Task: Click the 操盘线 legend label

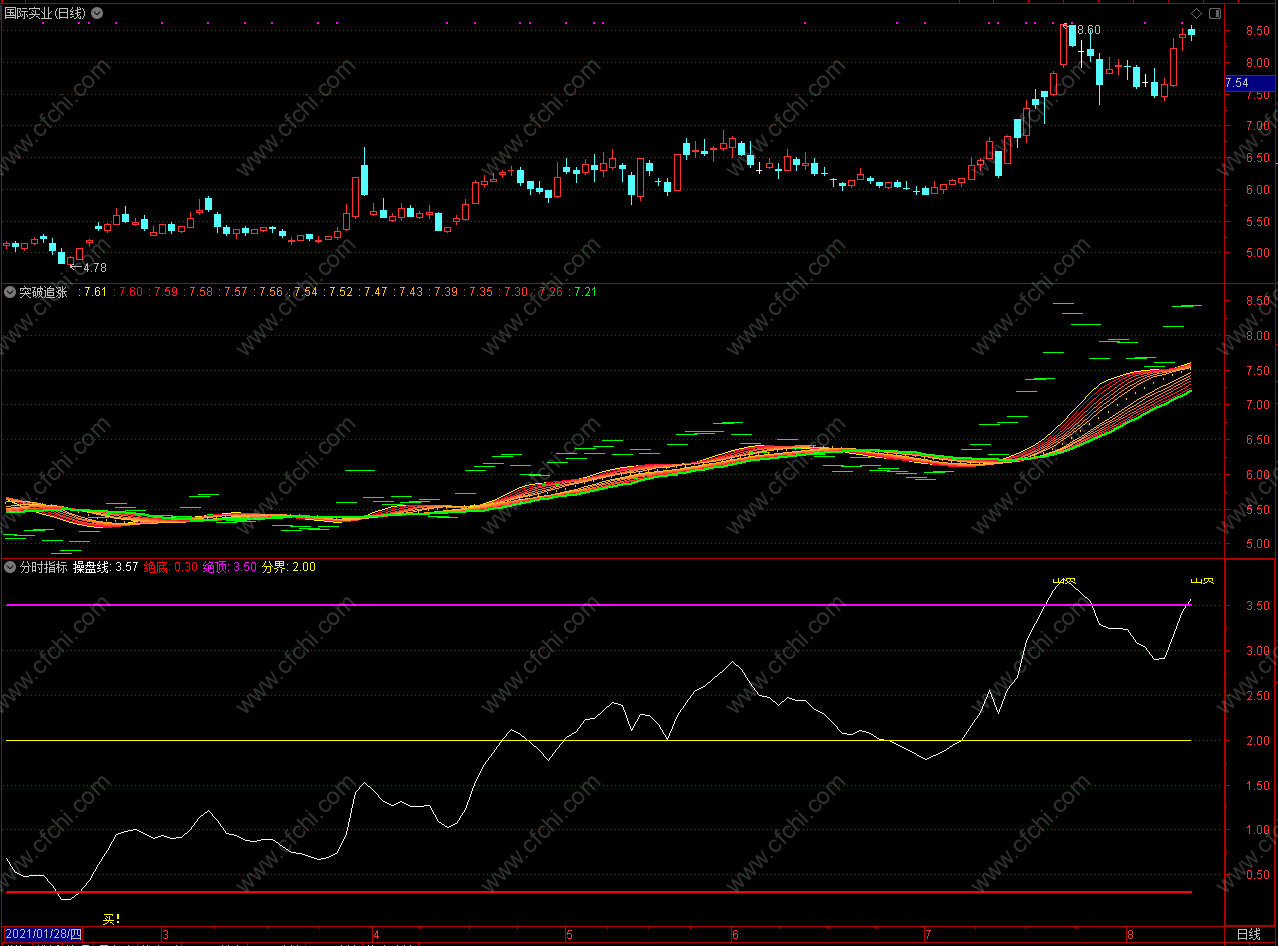Action: point(92,567)
